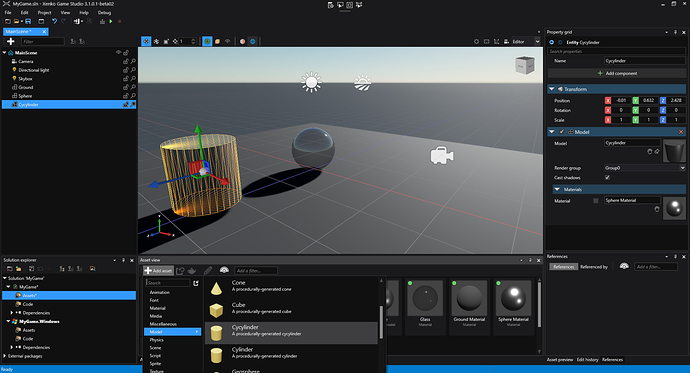Click the edit pencil icon in Asset view
This screenshot has height=373, width=690.
(208, 270)
